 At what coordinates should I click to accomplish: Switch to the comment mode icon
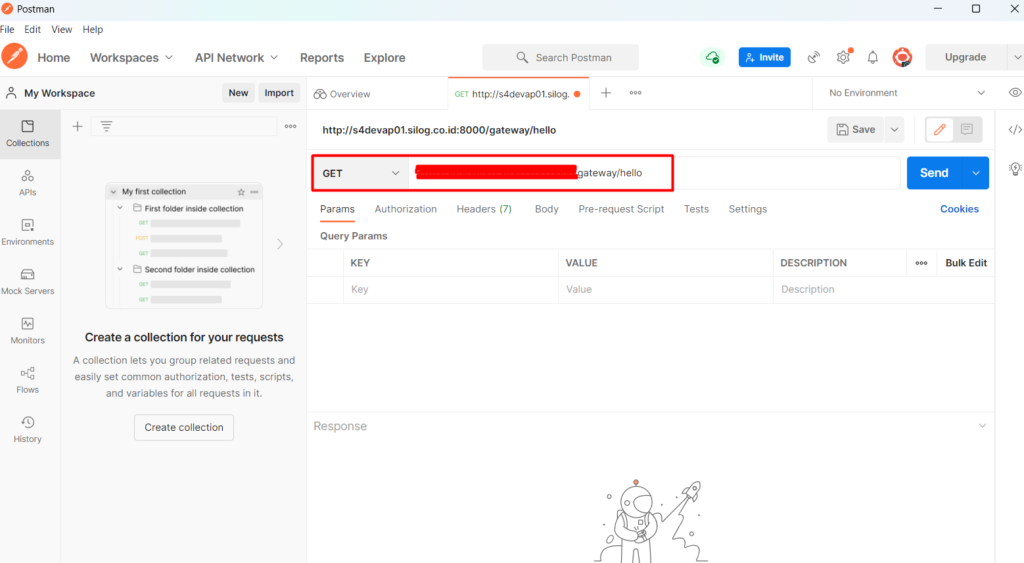(966, 129)
